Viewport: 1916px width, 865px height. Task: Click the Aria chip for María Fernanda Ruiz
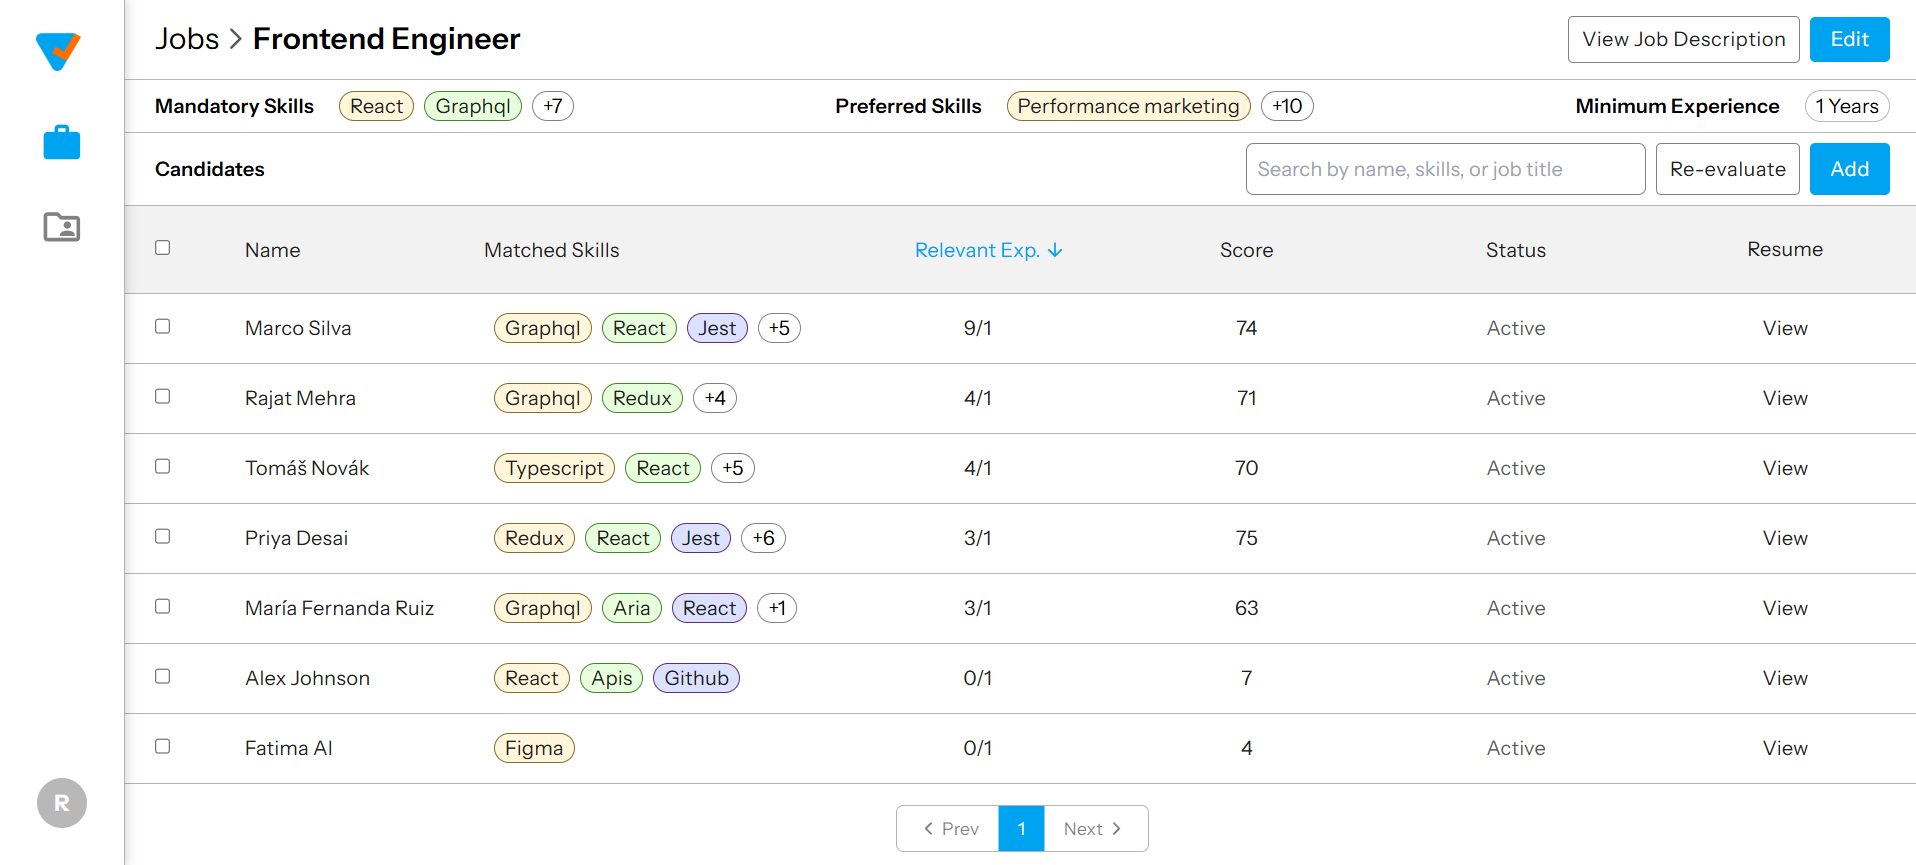[x=632, y=608]
